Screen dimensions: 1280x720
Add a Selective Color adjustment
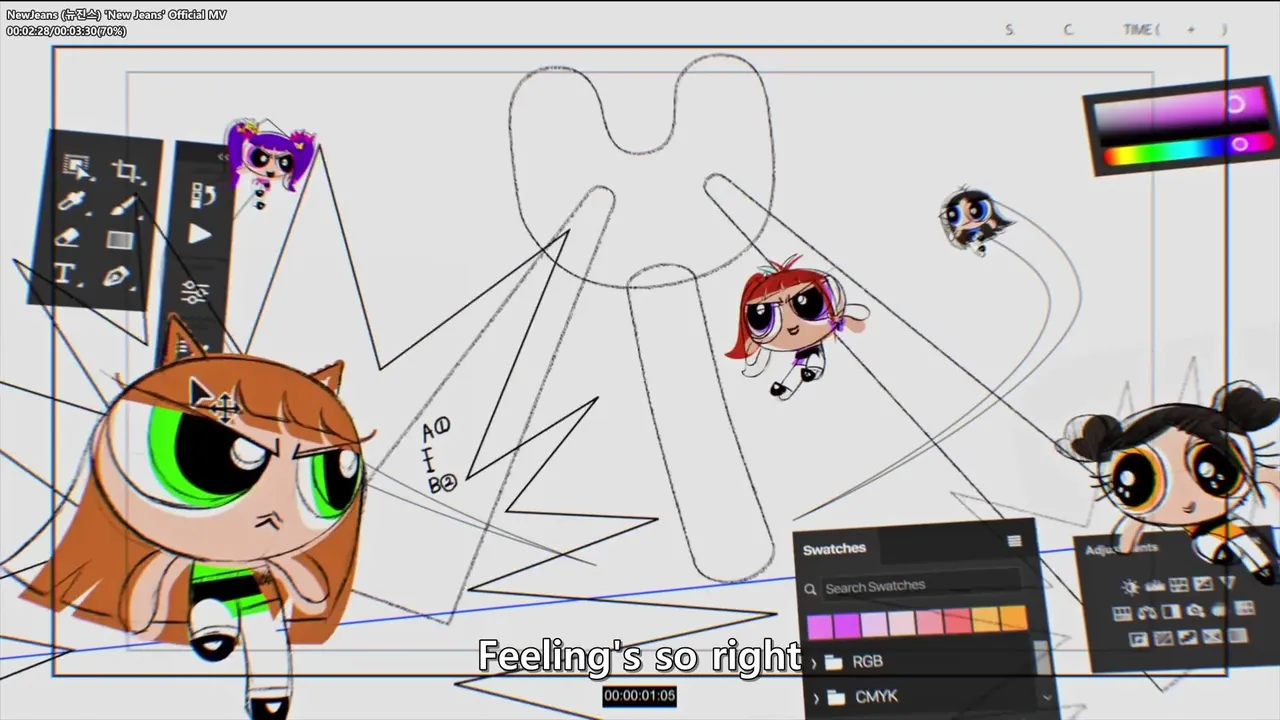[x=1213, y=636]
